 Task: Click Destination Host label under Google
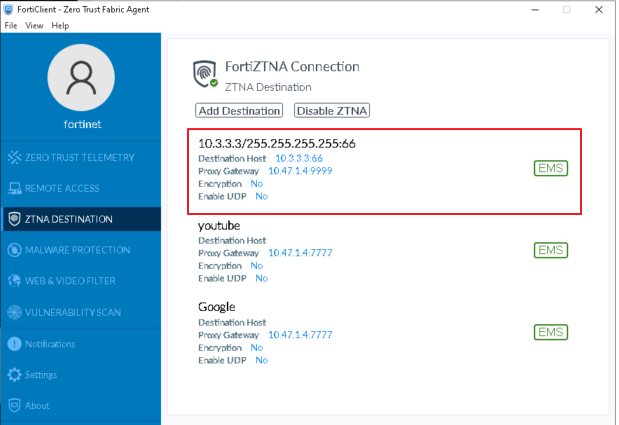pos(232,322)
